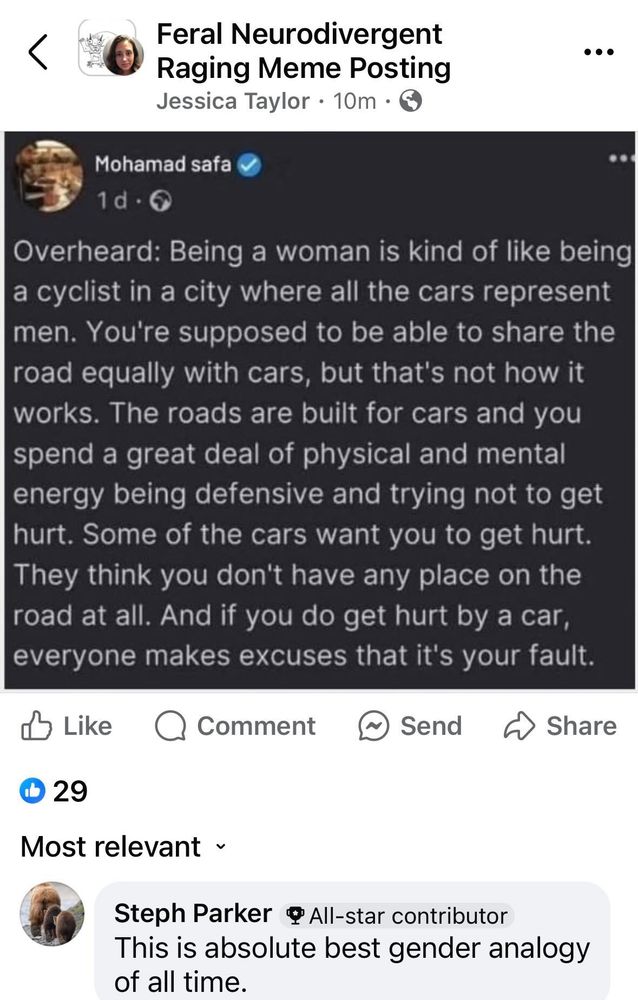Tap the thumbs-up Like icon

36,726
